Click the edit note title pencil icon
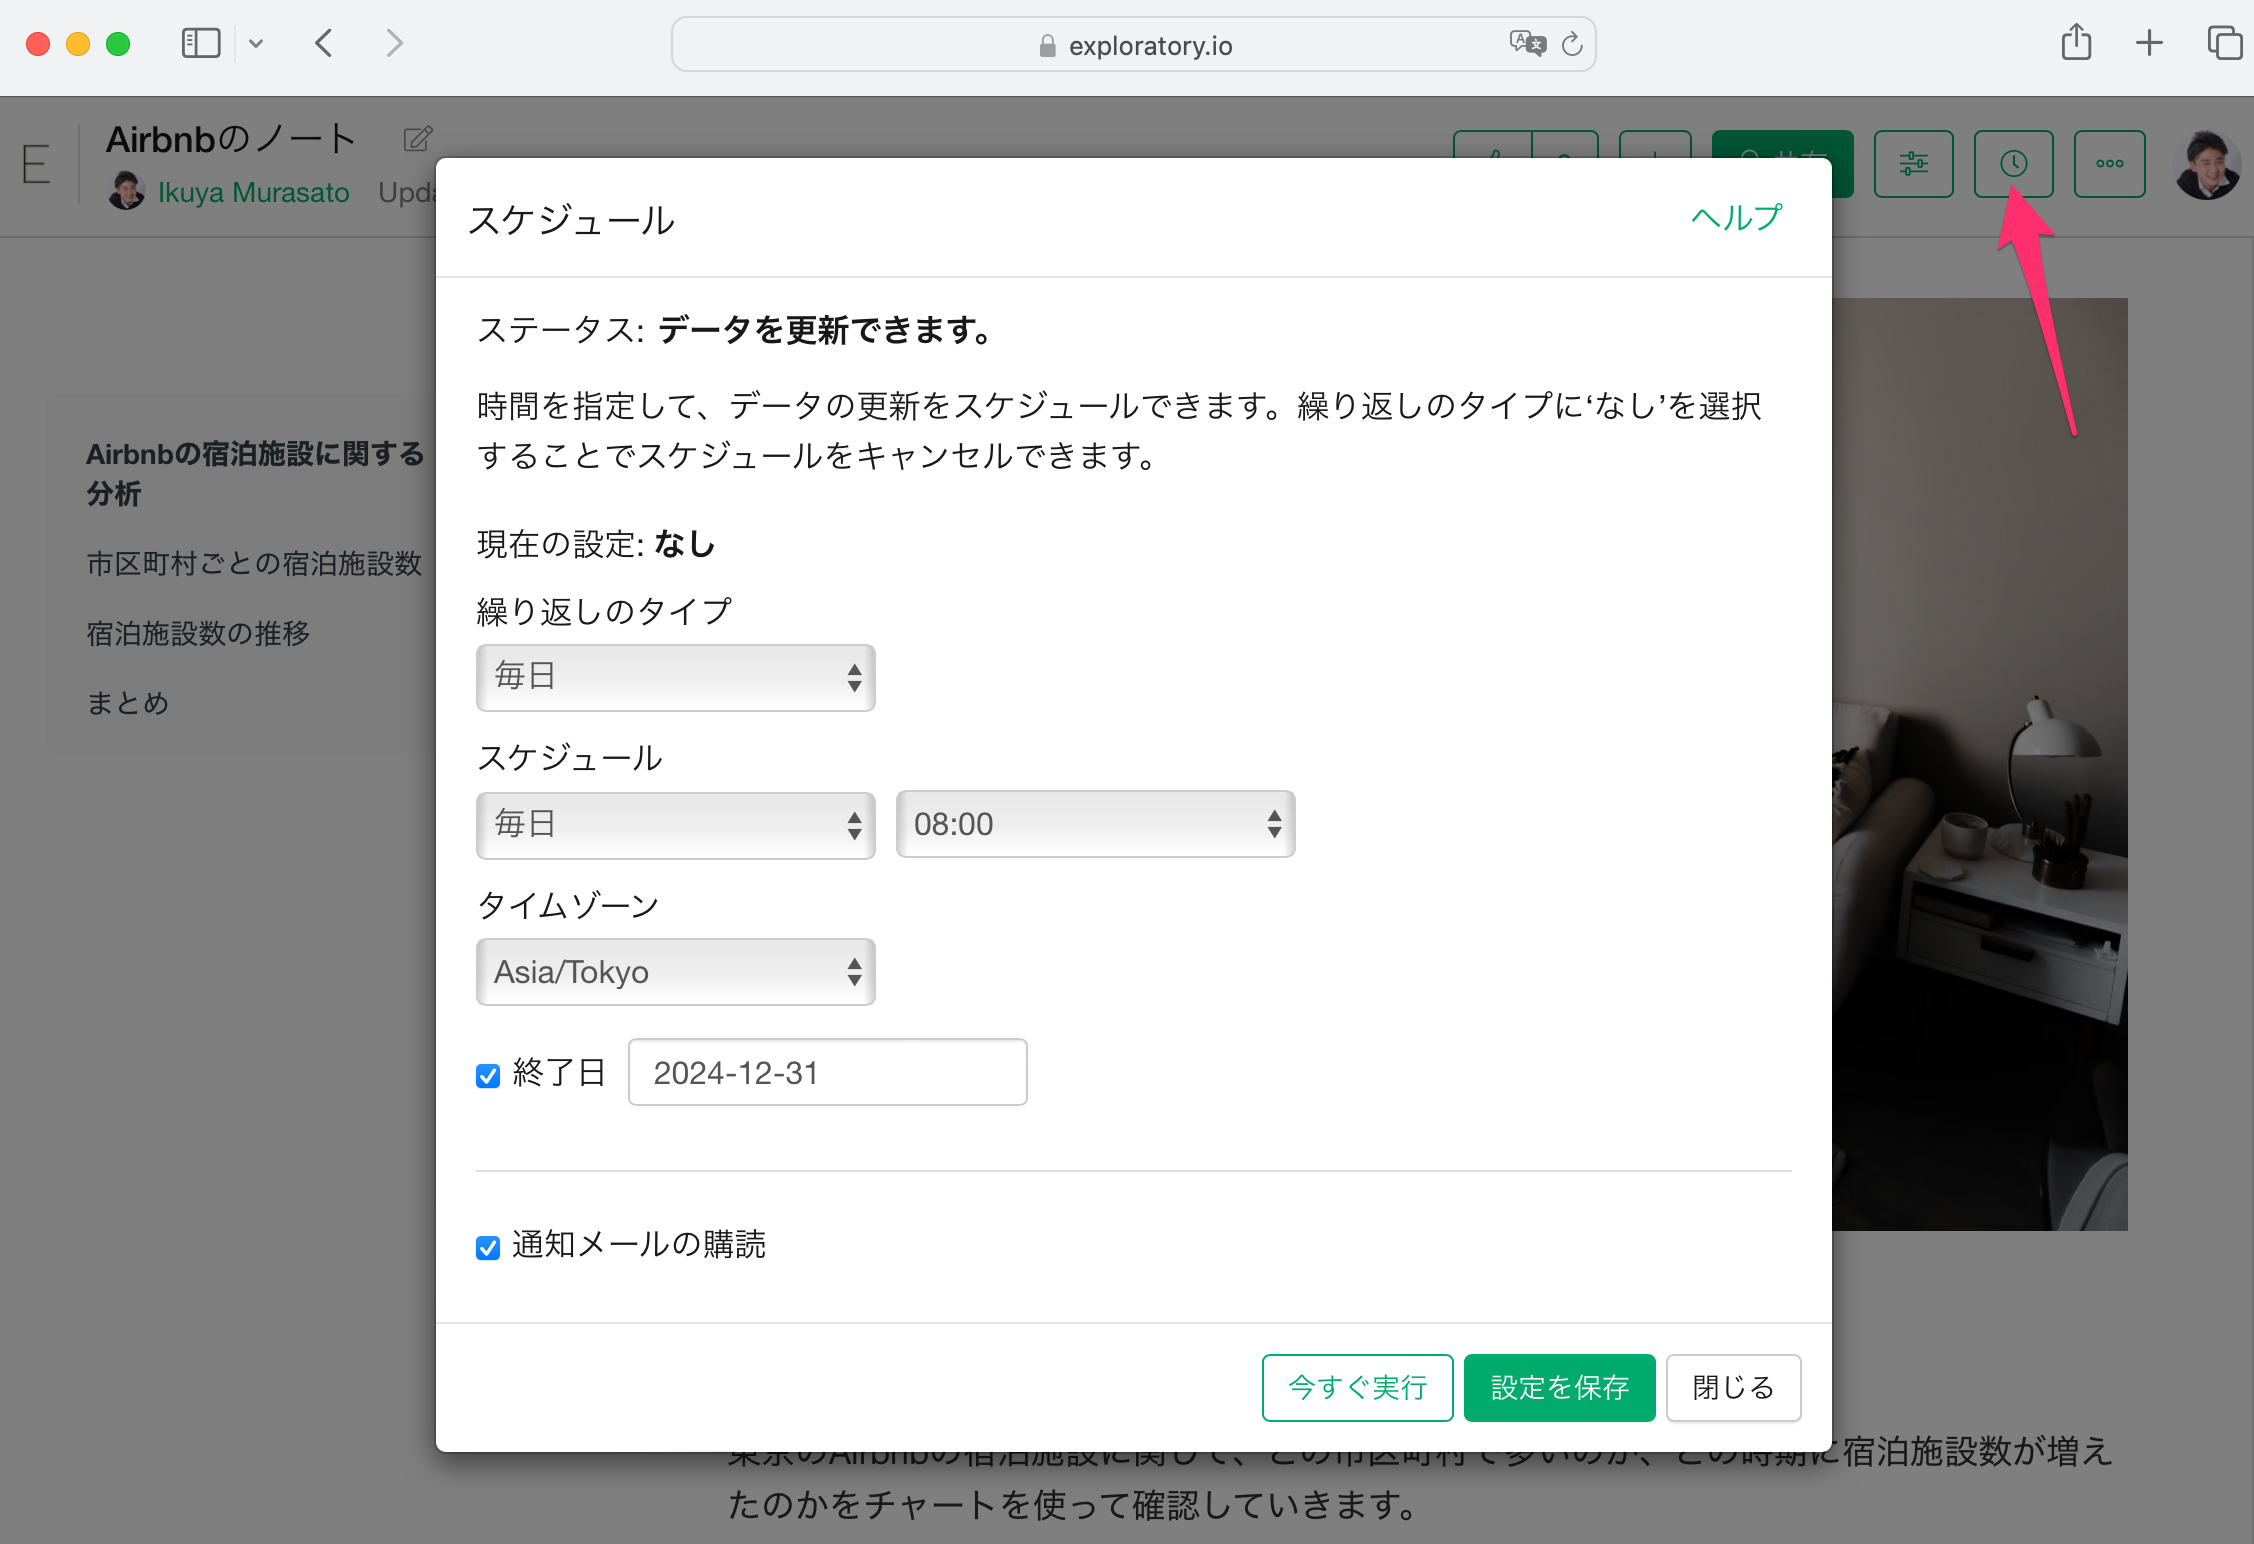Viewport: 2254px width, 1544px height. [418, 139]
